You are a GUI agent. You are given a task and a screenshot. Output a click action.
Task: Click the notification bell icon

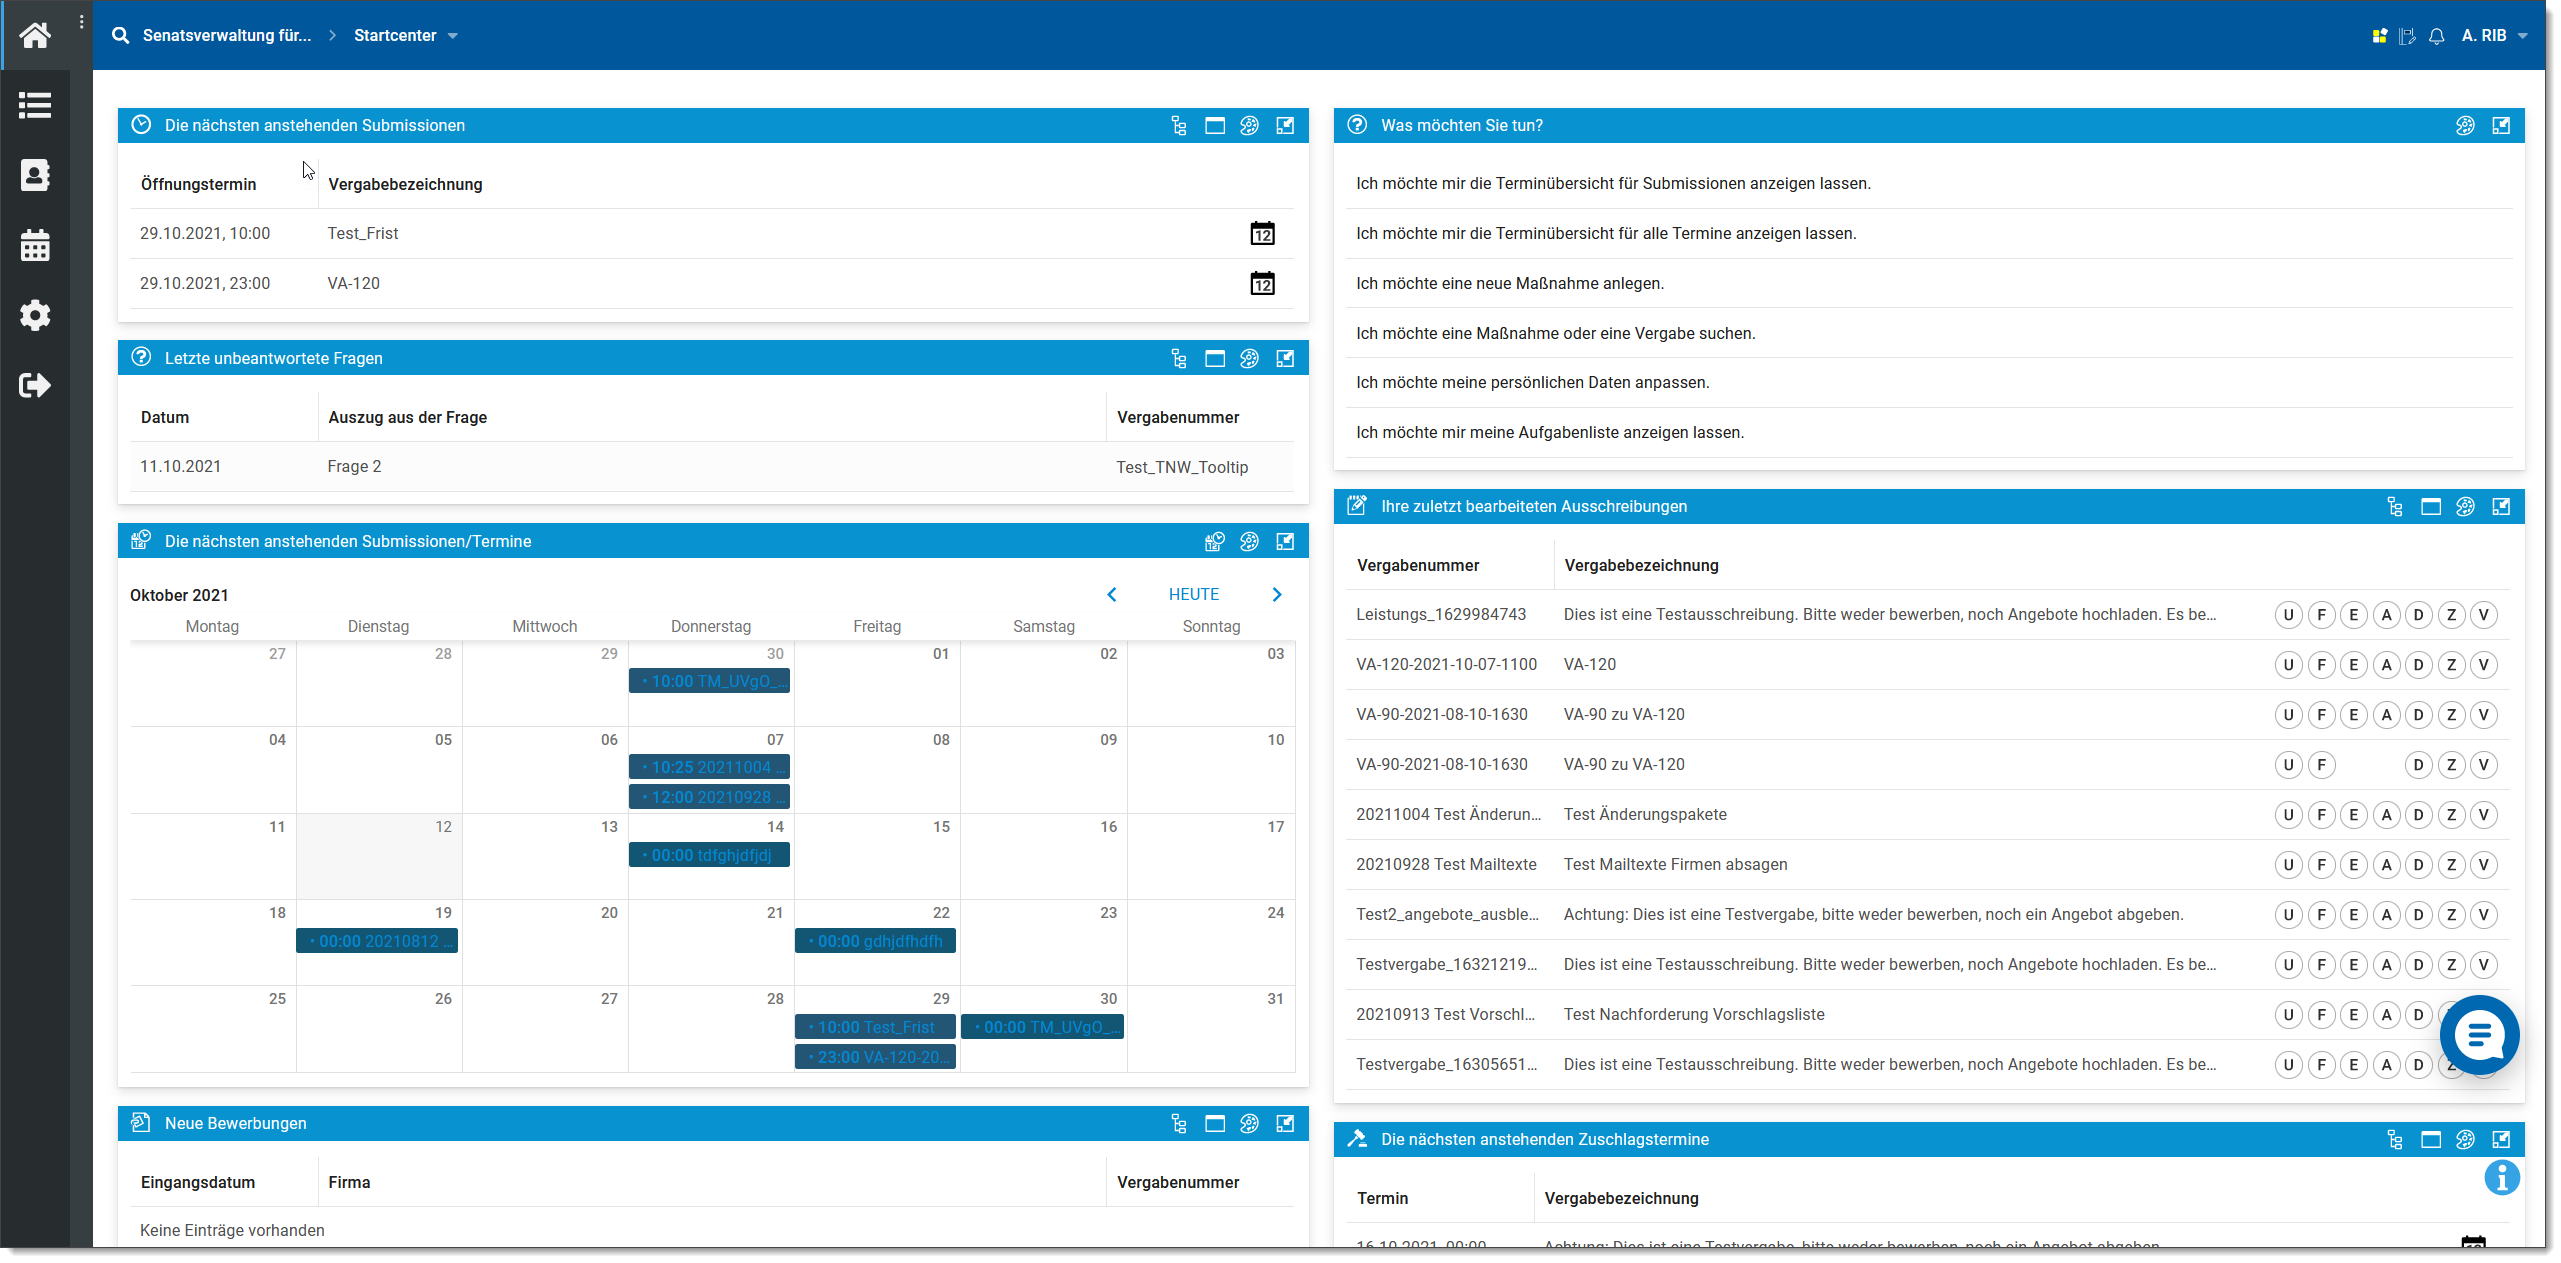(2436, 36)
